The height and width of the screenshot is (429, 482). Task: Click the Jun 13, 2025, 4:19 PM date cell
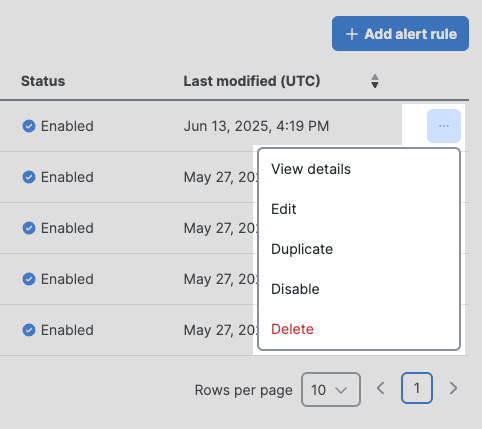[x=256, y=126]
